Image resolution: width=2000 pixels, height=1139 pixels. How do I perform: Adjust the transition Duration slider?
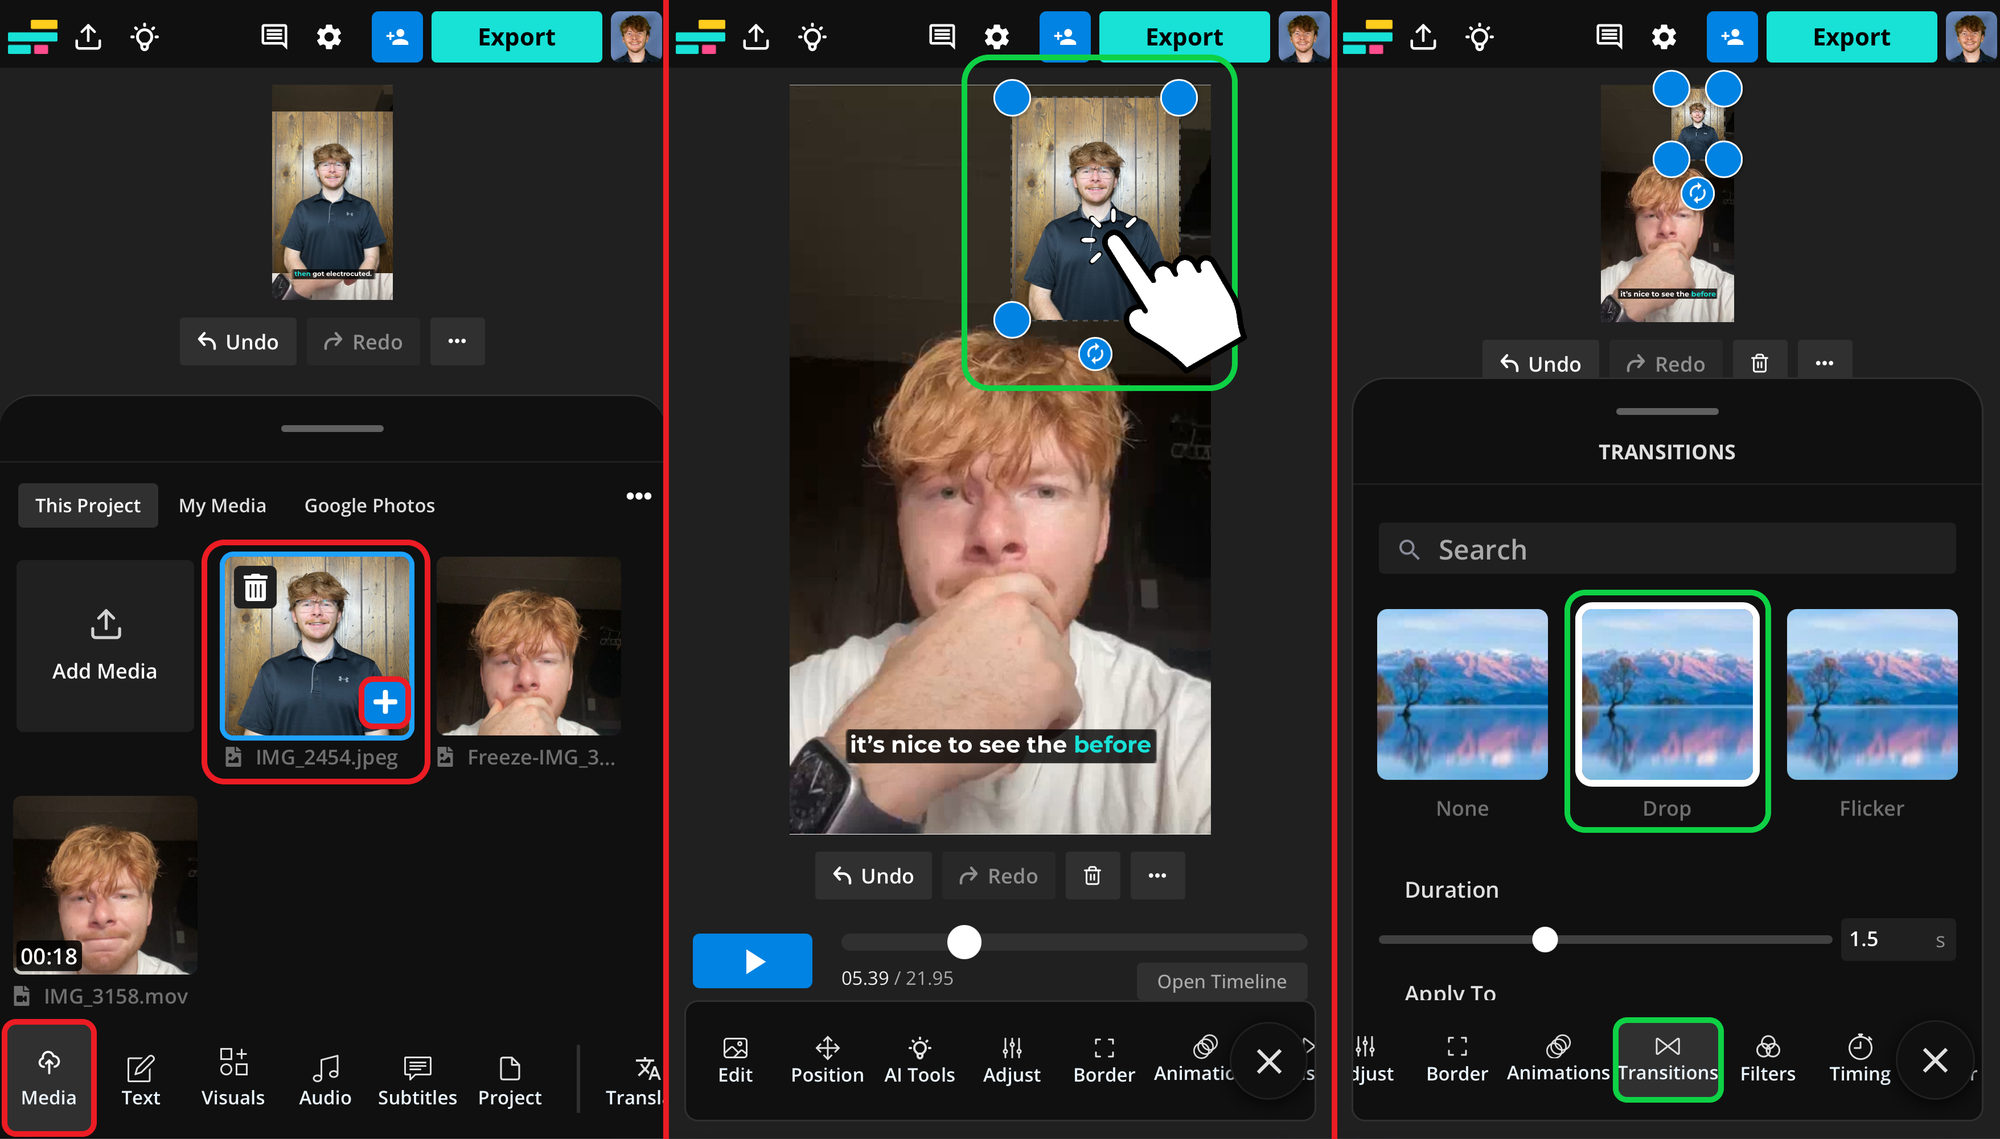[x=1545, y=939]
